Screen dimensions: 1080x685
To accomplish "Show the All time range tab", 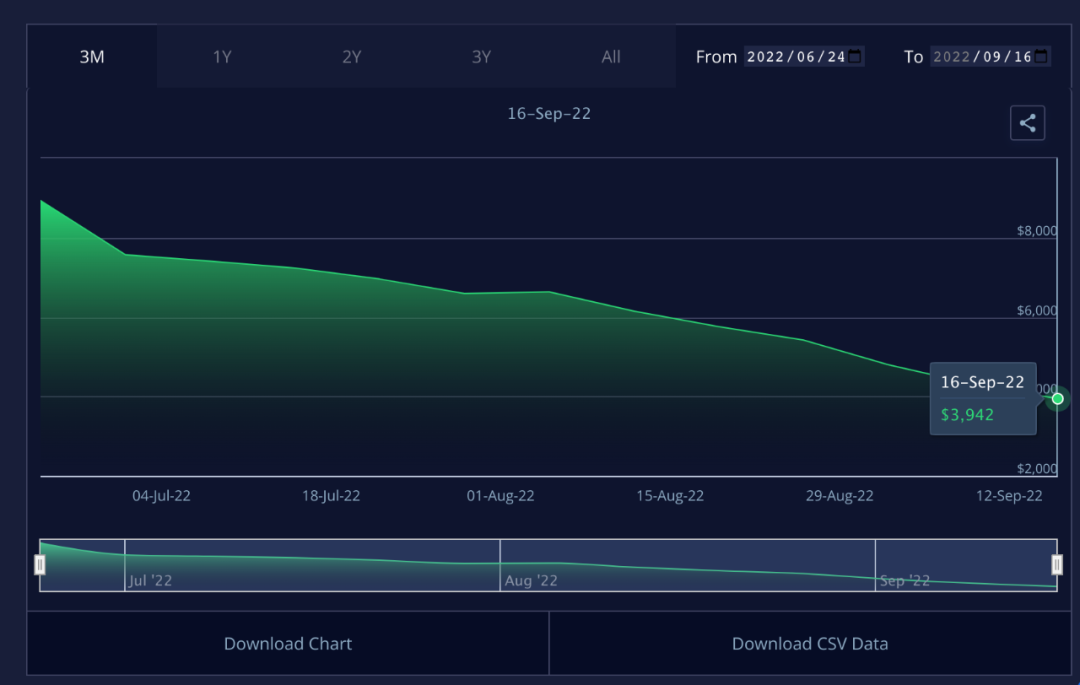I will (x=611, y=57).
